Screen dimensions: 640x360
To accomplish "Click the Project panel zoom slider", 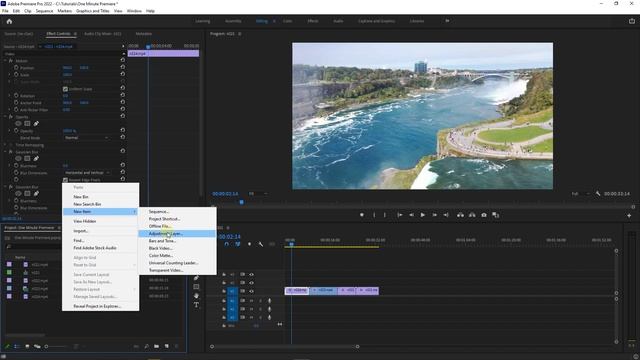I will [47, 347].
